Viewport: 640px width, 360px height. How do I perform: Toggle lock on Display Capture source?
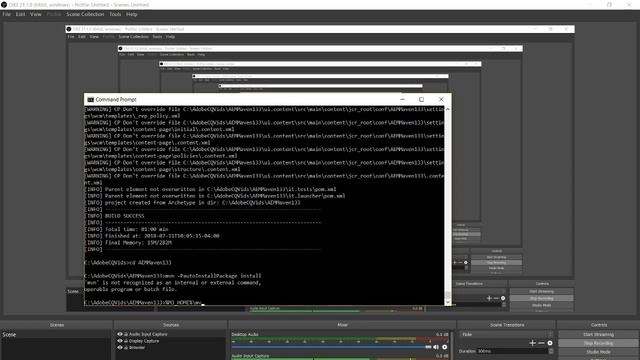[126, 341]
